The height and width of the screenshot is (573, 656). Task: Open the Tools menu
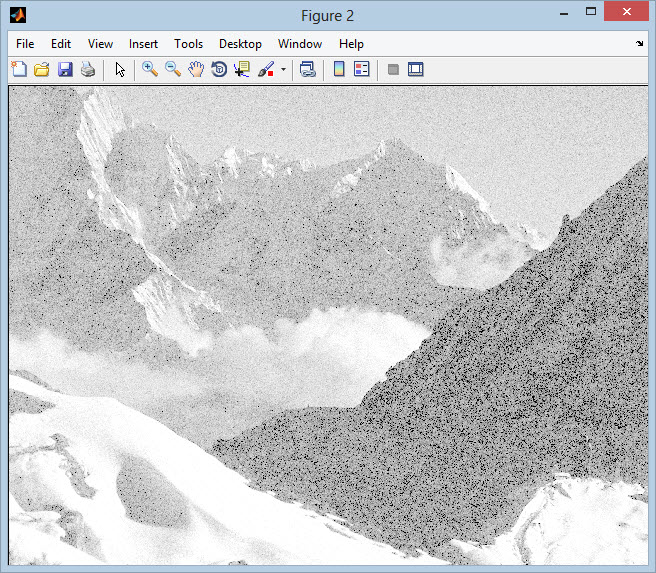pyautogui.click(x=189, y=44)
